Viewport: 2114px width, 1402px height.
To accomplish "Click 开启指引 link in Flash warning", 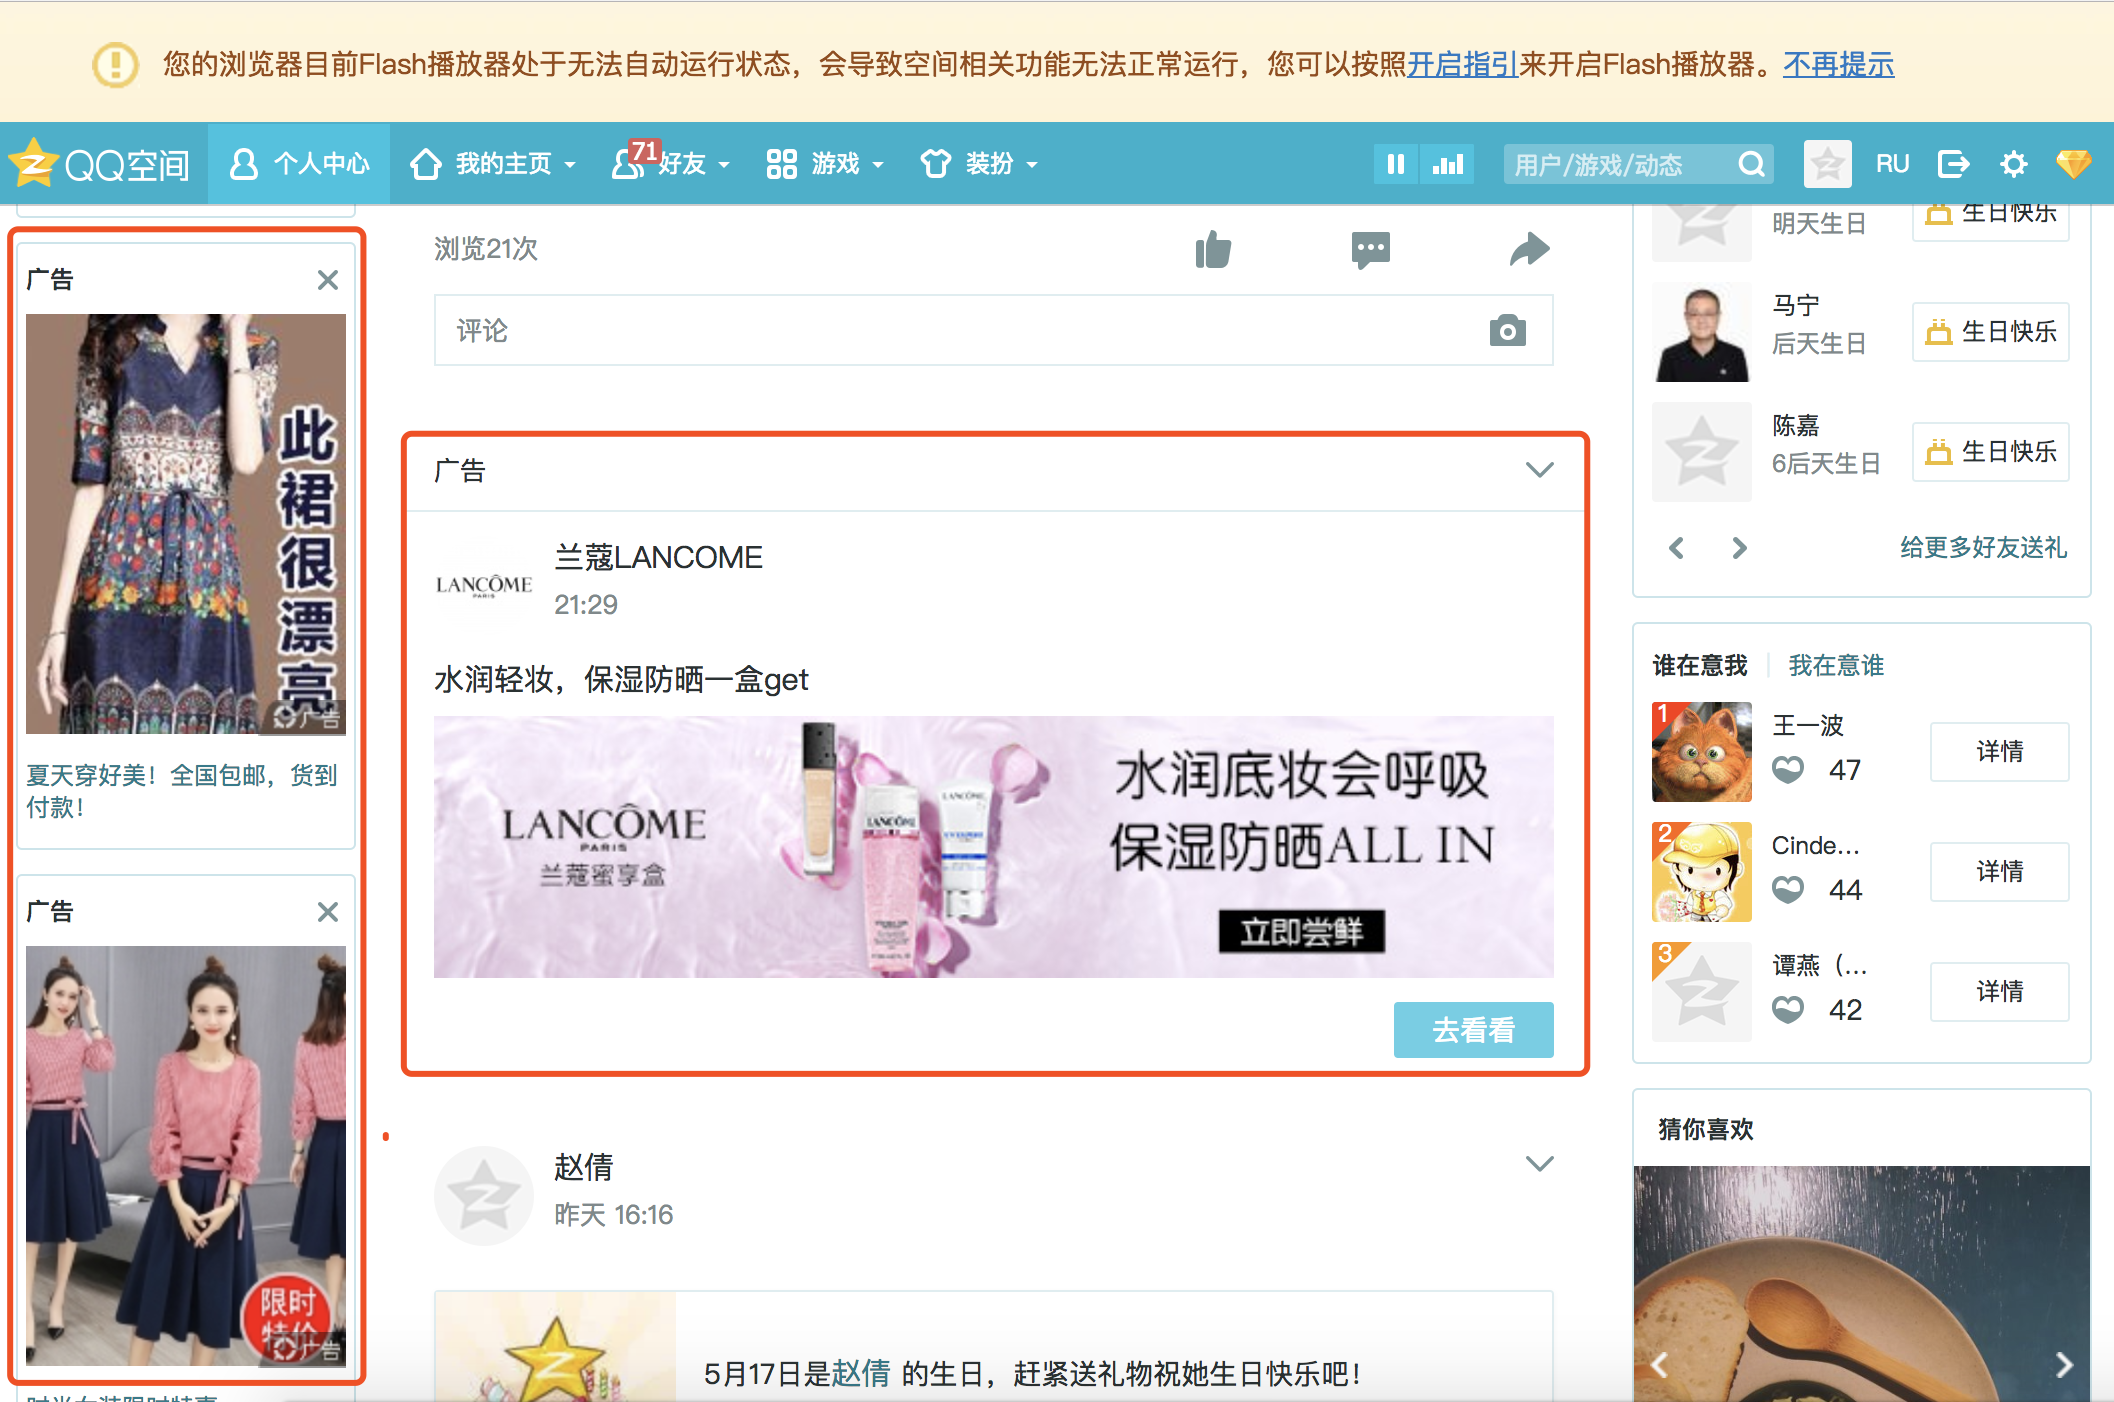I will click(x=1463, y=65).
